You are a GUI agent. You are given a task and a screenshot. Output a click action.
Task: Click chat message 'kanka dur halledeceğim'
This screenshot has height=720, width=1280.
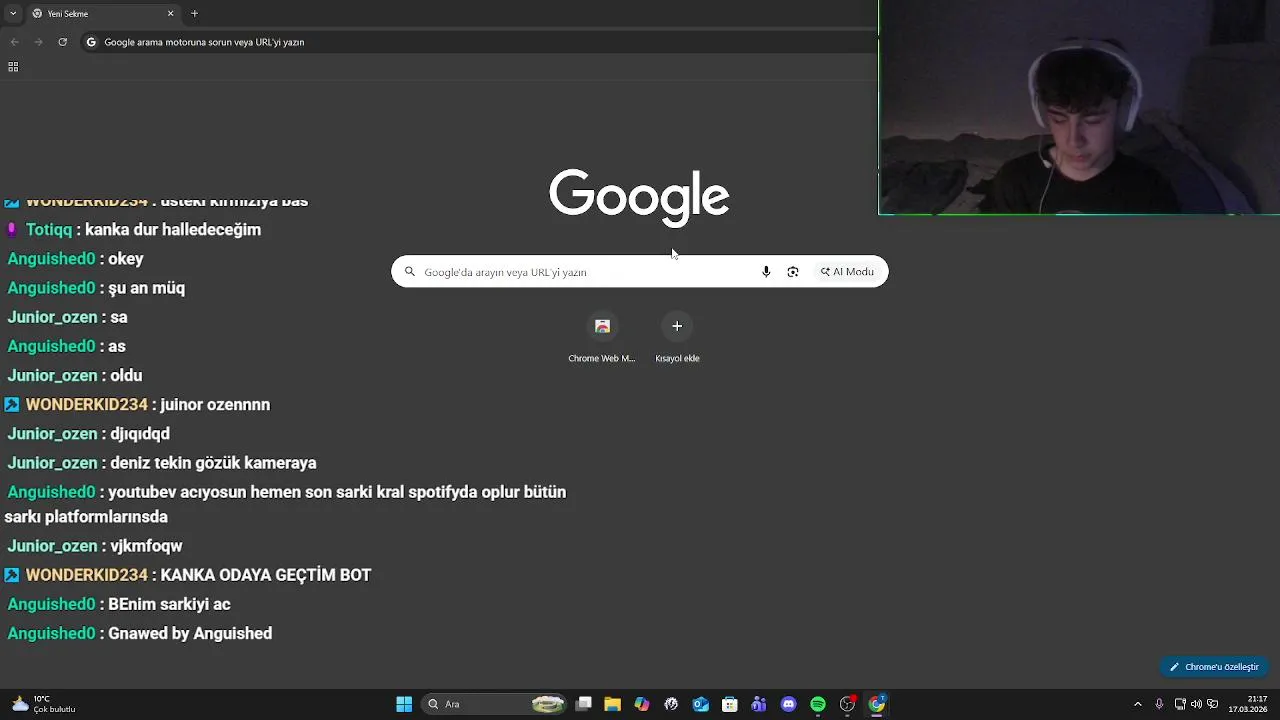173,229
